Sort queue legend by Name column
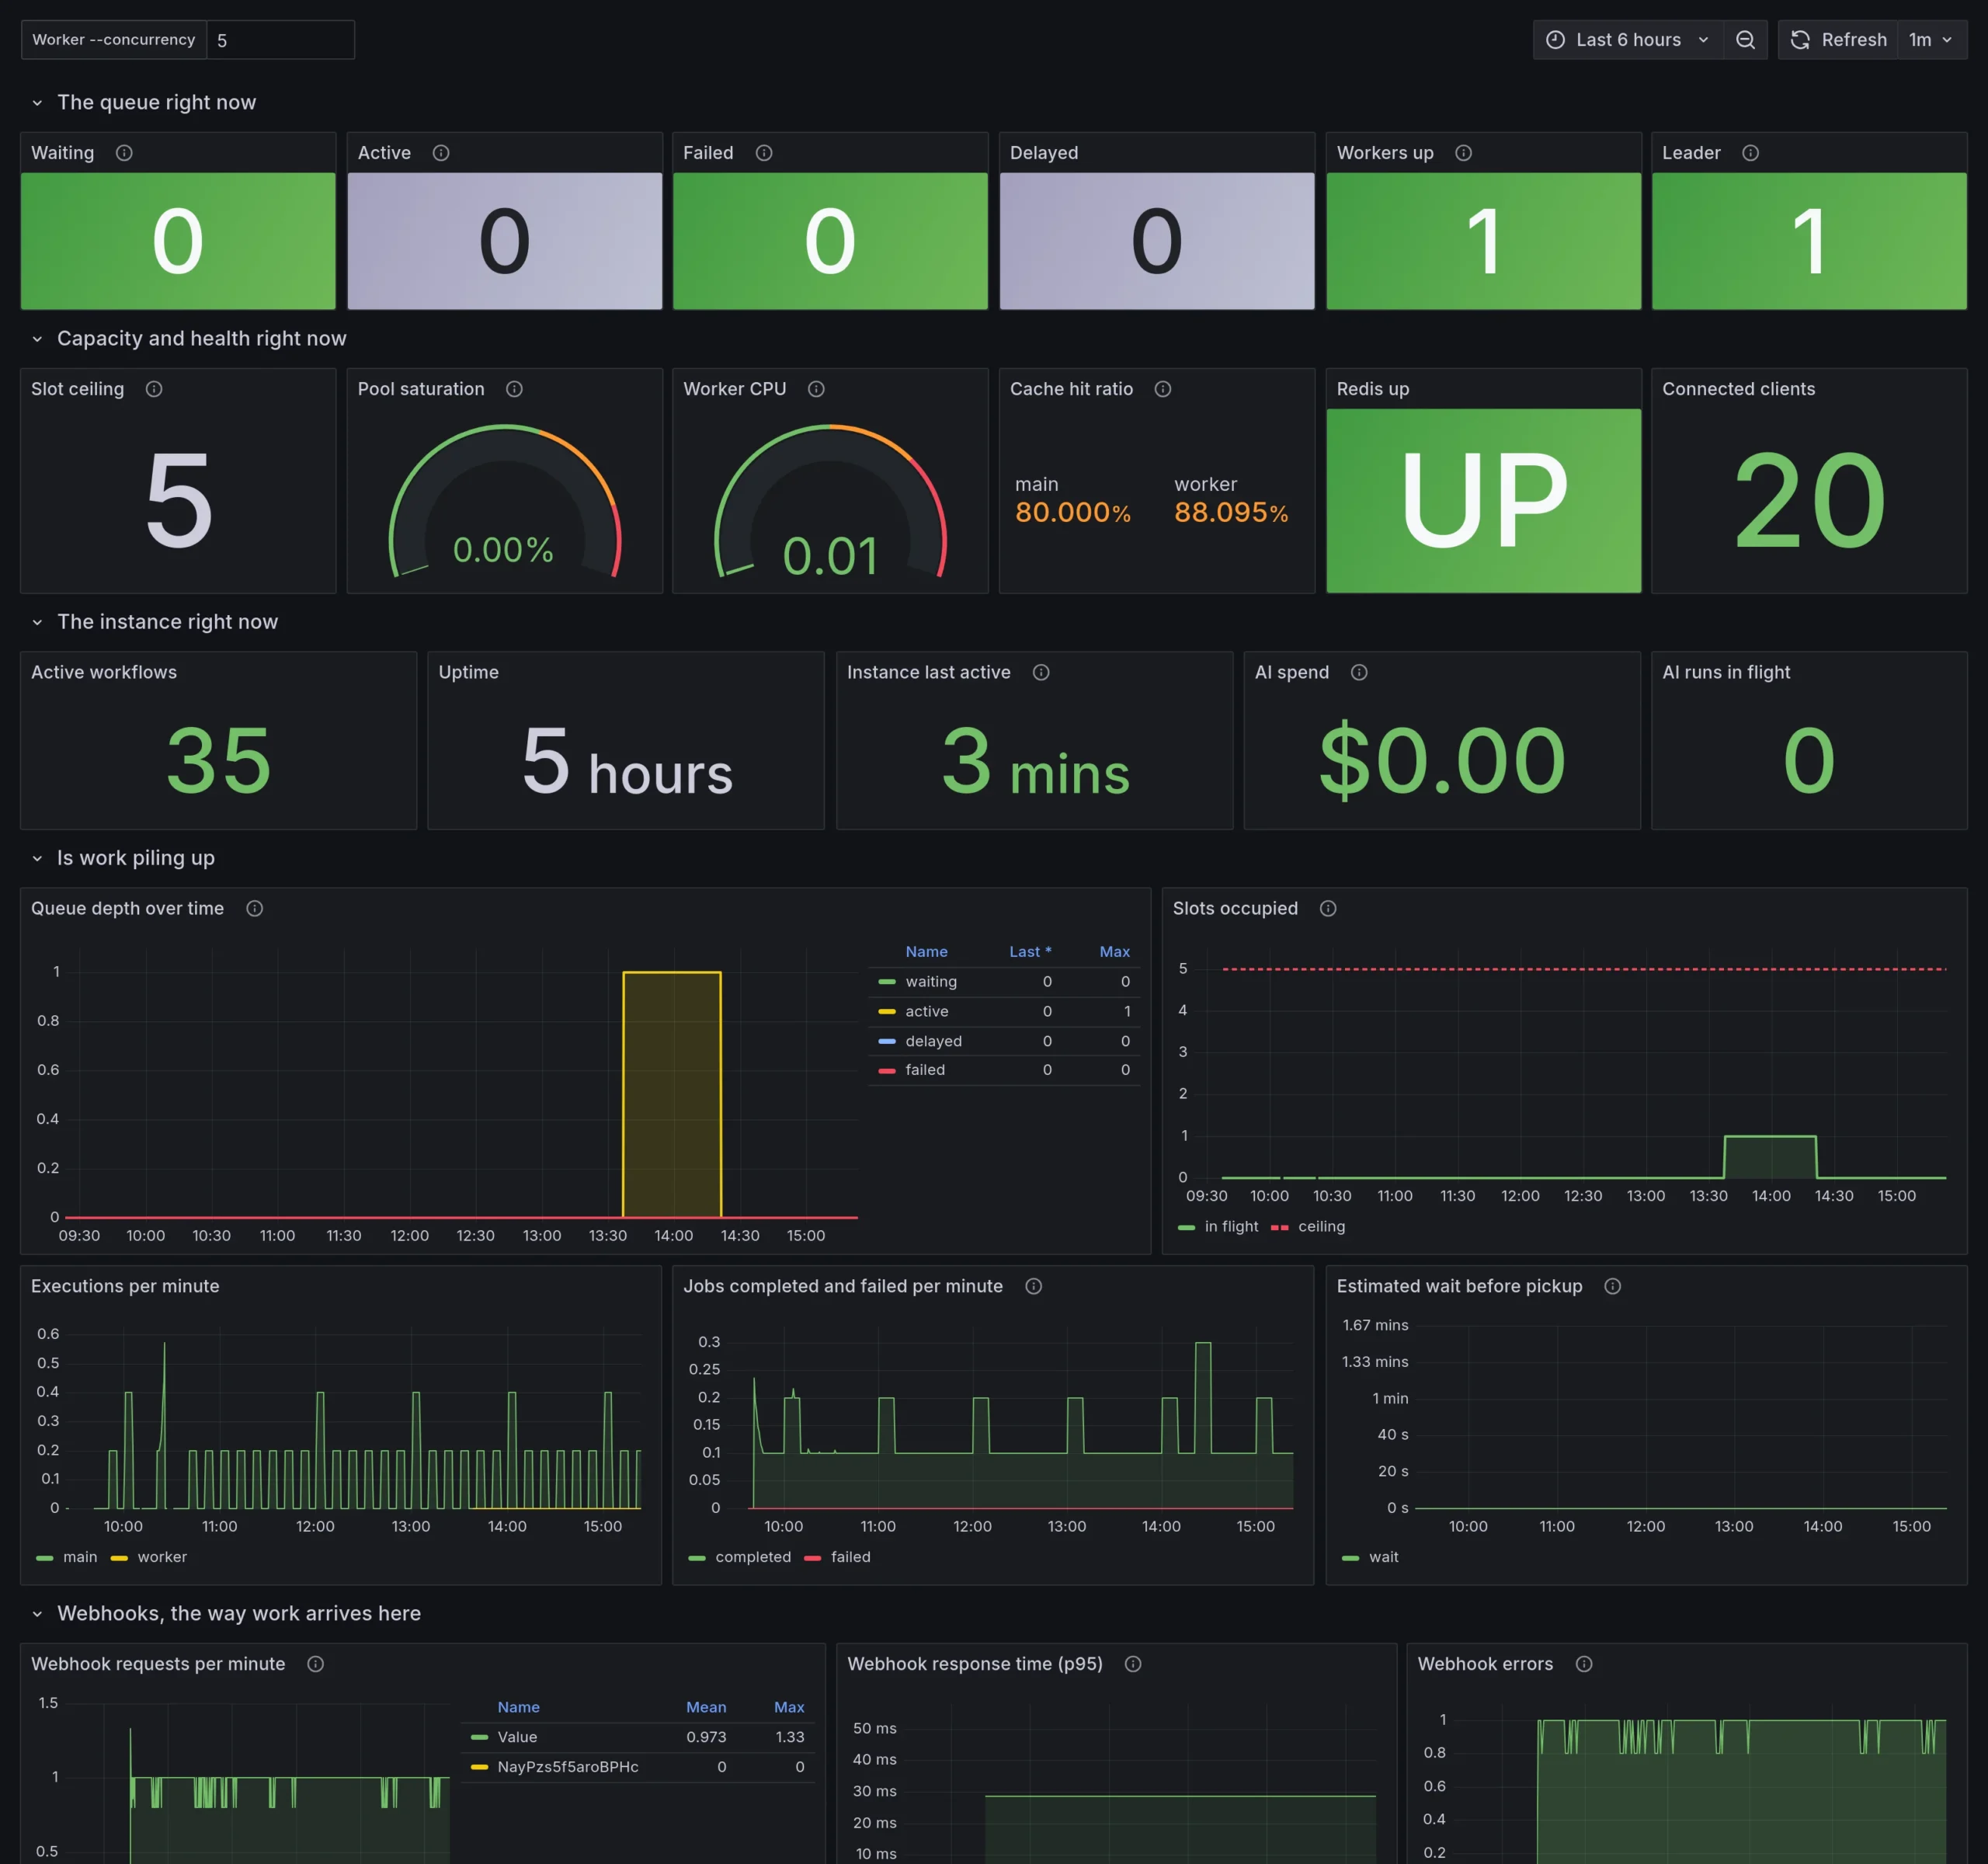Image resolution: width=1988 pixels, height=1864 pixels. coord(927,952)
